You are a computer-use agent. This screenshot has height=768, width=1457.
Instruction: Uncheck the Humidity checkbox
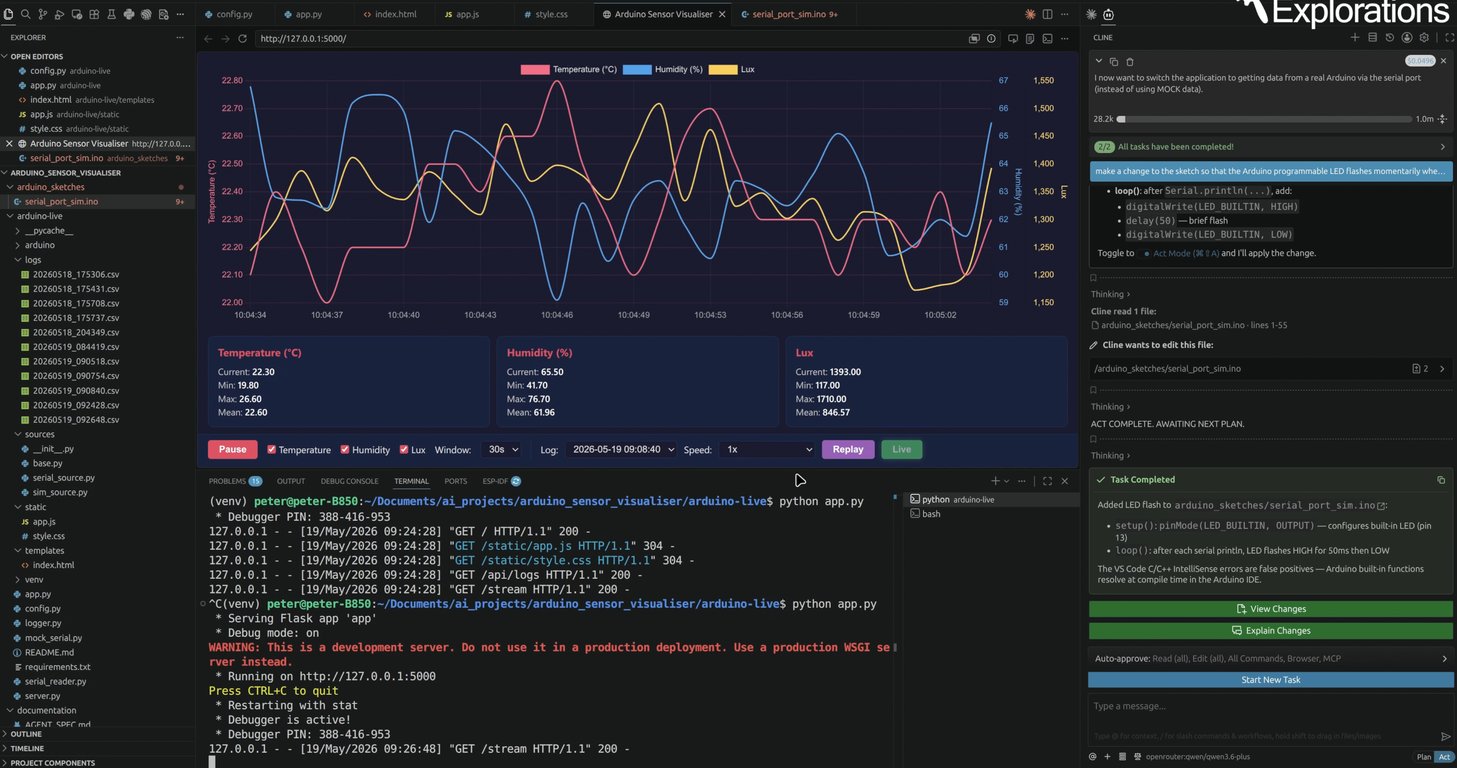345,450
